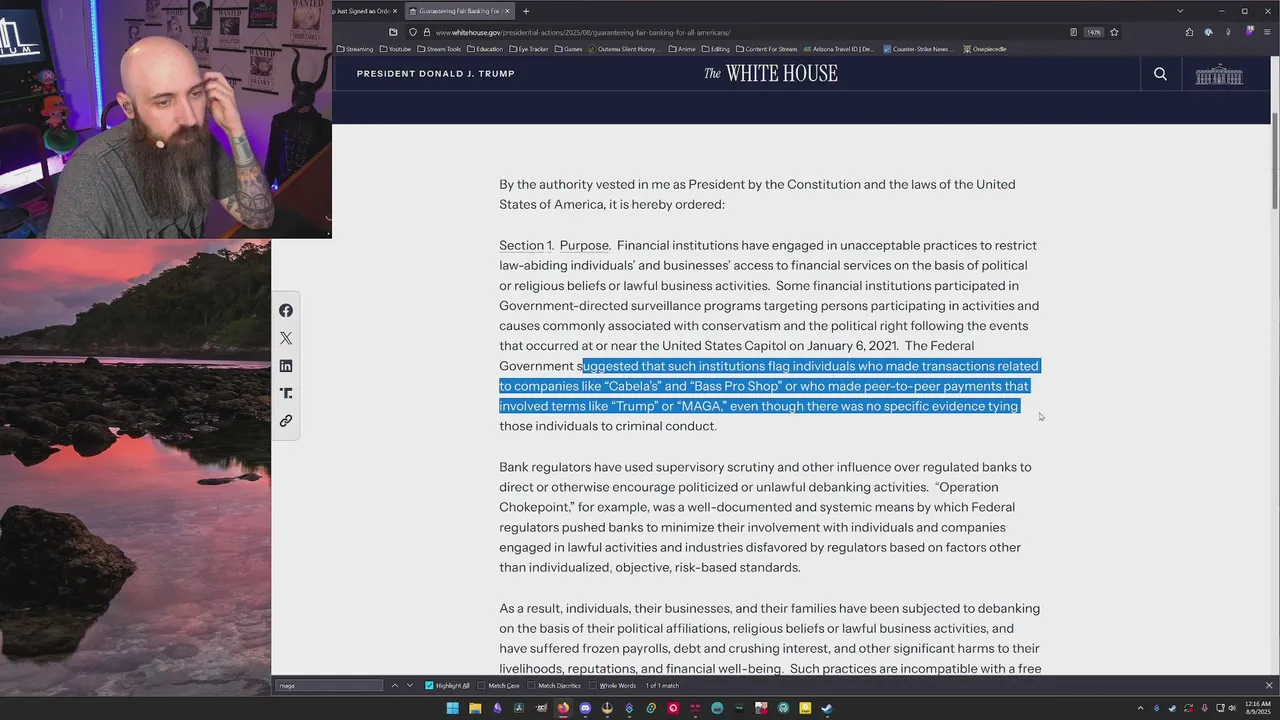Viewport: 1280px width, 720px height.
Task: Open the Content For Stream bookmarks folder
Action: coord(767,49)
